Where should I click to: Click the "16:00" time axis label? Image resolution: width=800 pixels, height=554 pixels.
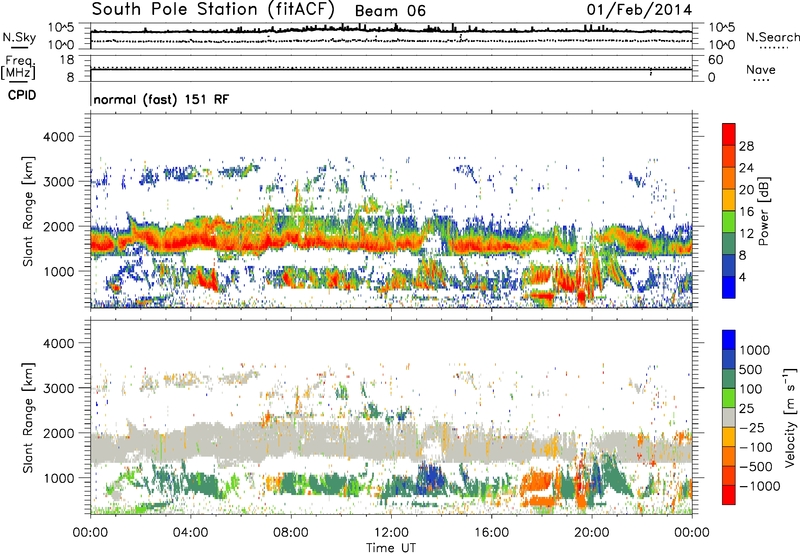tap(491, 533)
